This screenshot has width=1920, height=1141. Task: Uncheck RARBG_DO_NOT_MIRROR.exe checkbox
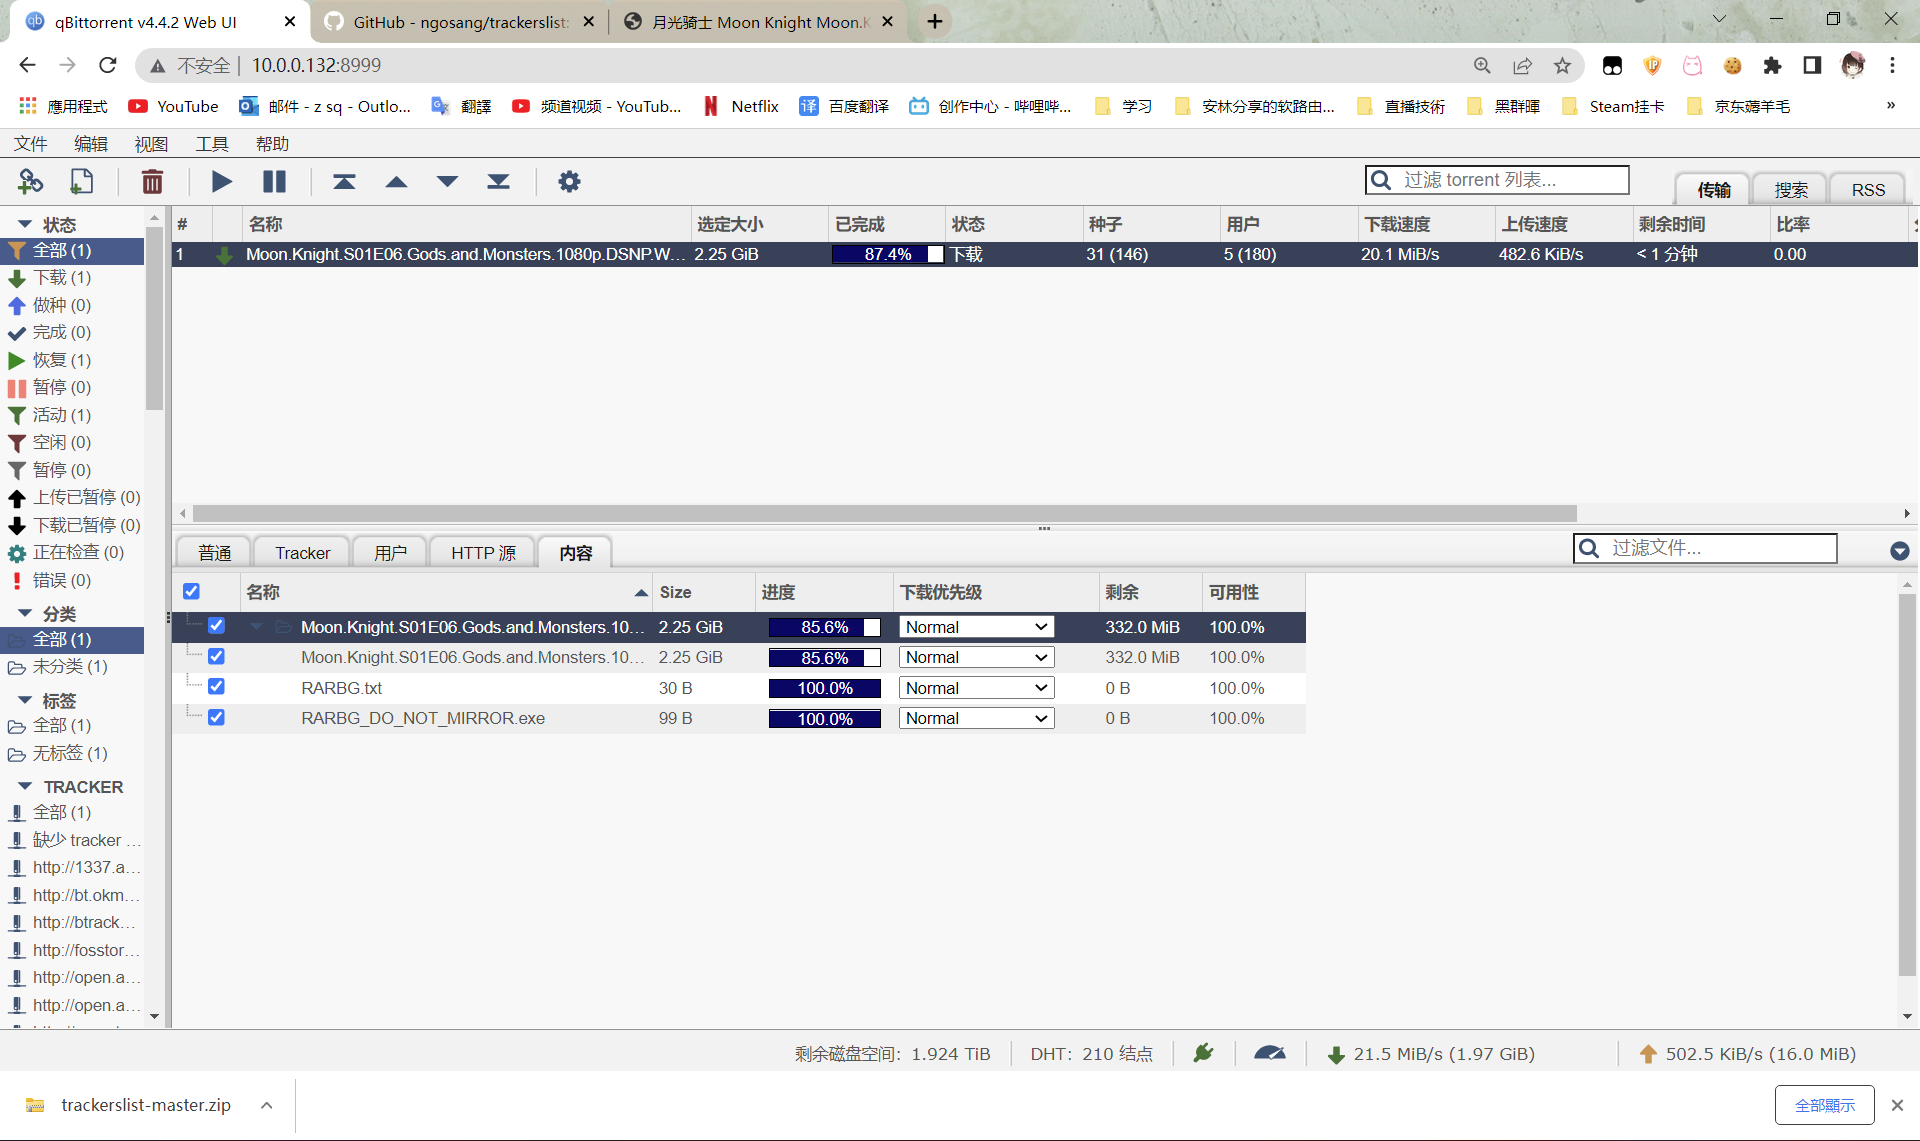[x=216, y=718]
